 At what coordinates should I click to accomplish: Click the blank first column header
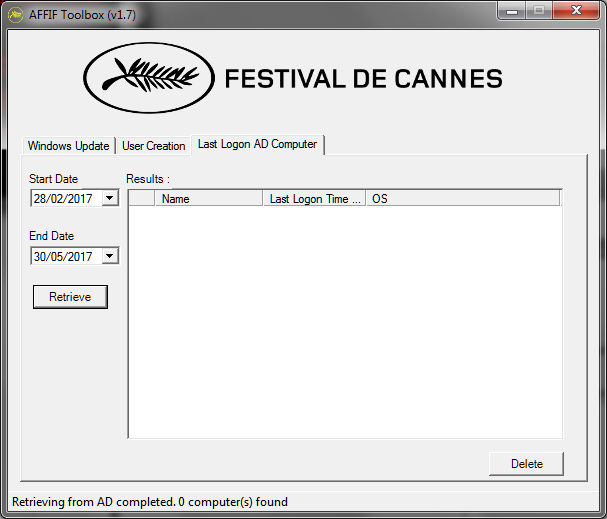[x=142, y=199]
